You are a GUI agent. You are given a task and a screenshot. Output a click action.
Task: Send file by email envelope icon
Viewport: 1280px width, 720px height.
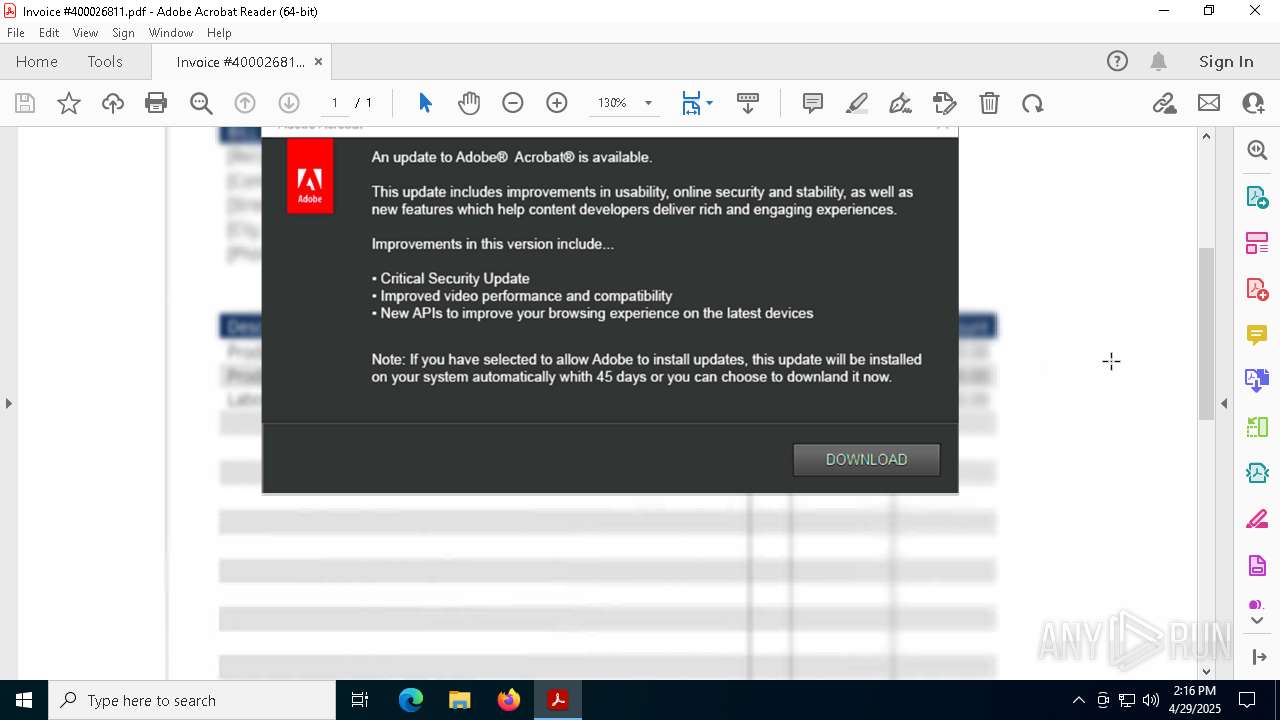(x=1209, y=103)
